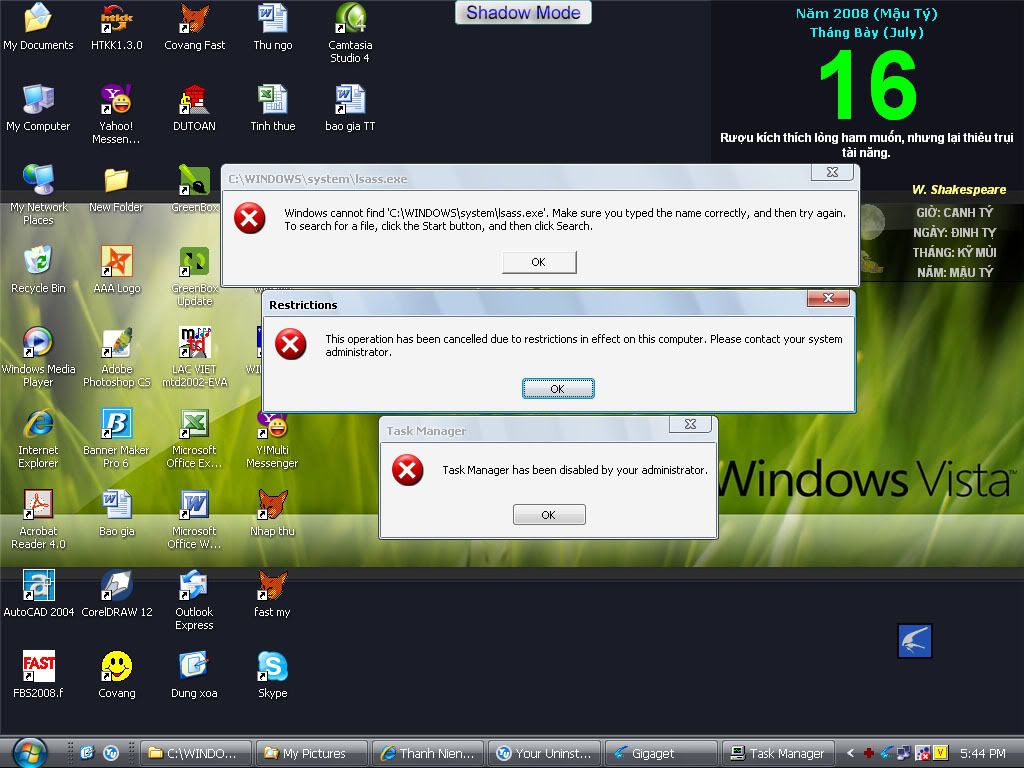Switch to Your Uninst... taskbar item

point(544,753)
